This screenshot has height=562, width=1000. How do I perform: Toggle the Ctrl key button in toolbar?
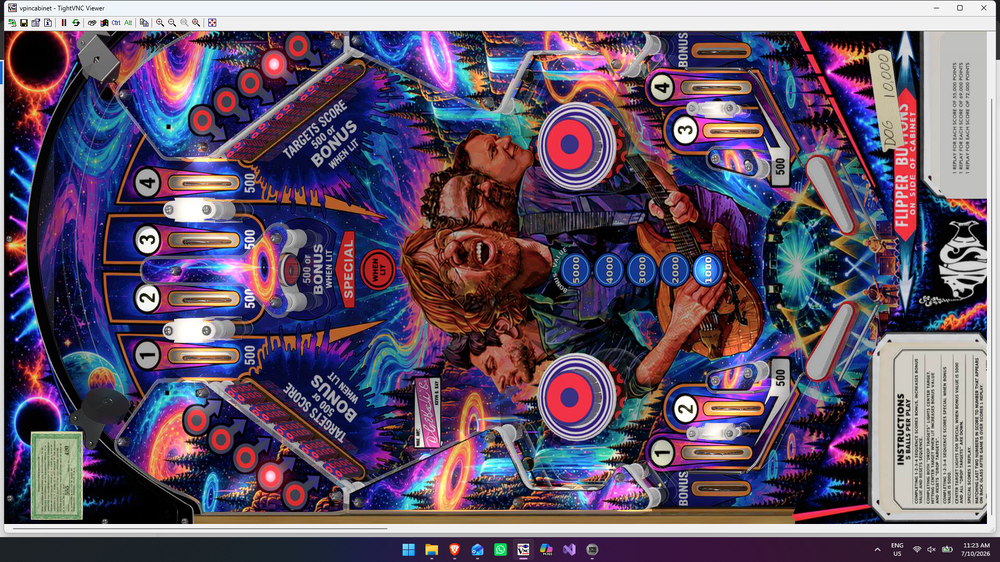(116, 22)
